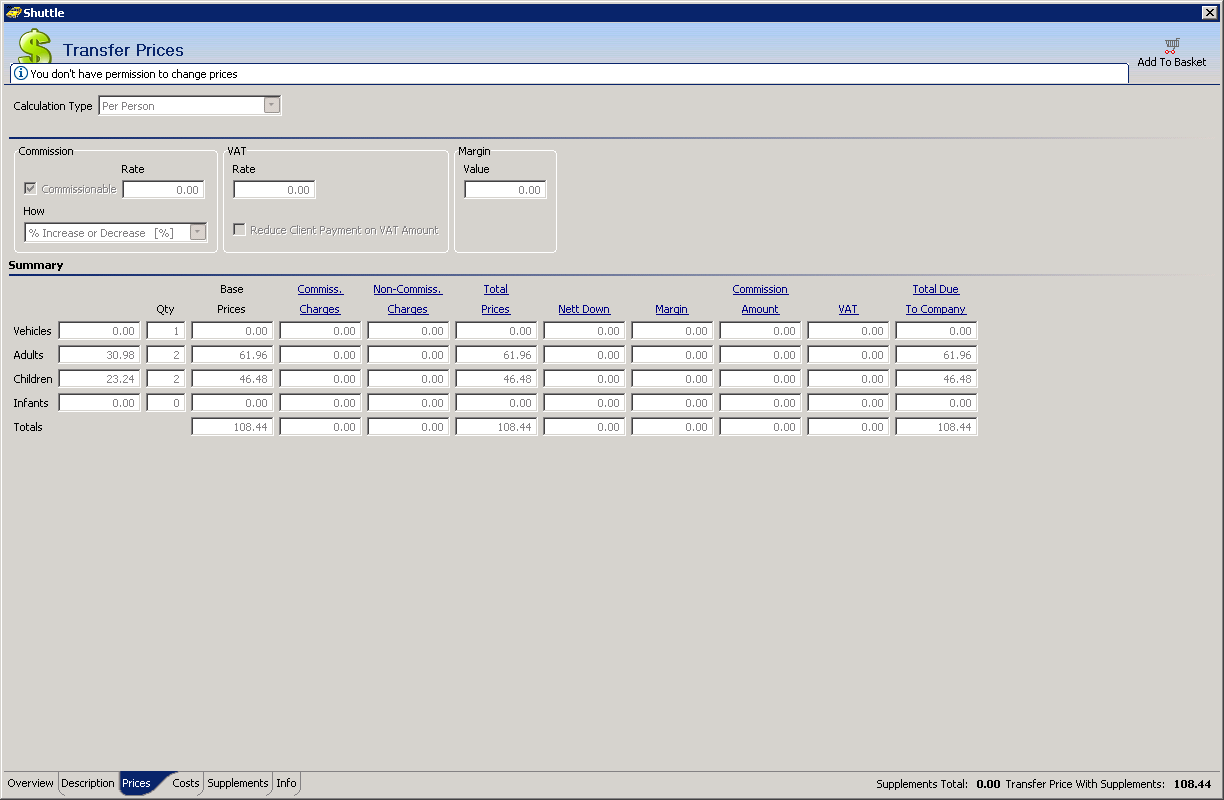Open the Calculation Type dropdown
Image resolution: width=1224 pixels, height=800 pixels.
(x=271, y=106)
